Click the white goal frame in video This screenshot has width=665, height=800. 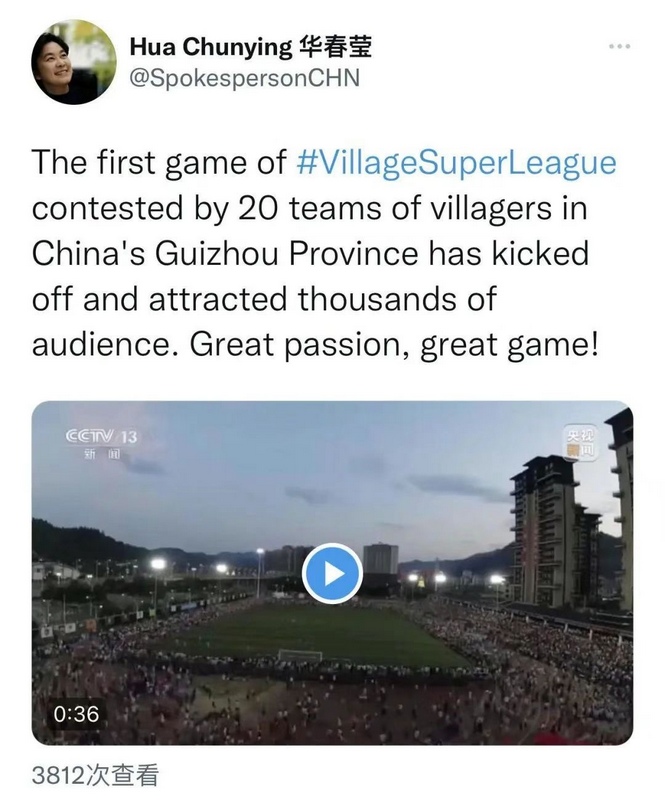click(299, 656)
